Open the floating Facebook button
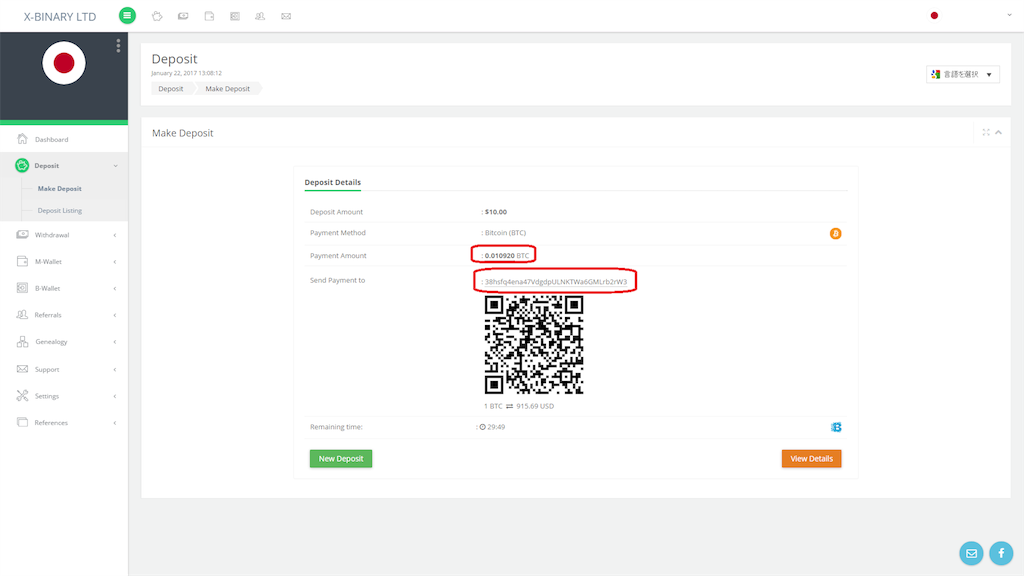This screenshot has height=576, width=1024. 1001,553
